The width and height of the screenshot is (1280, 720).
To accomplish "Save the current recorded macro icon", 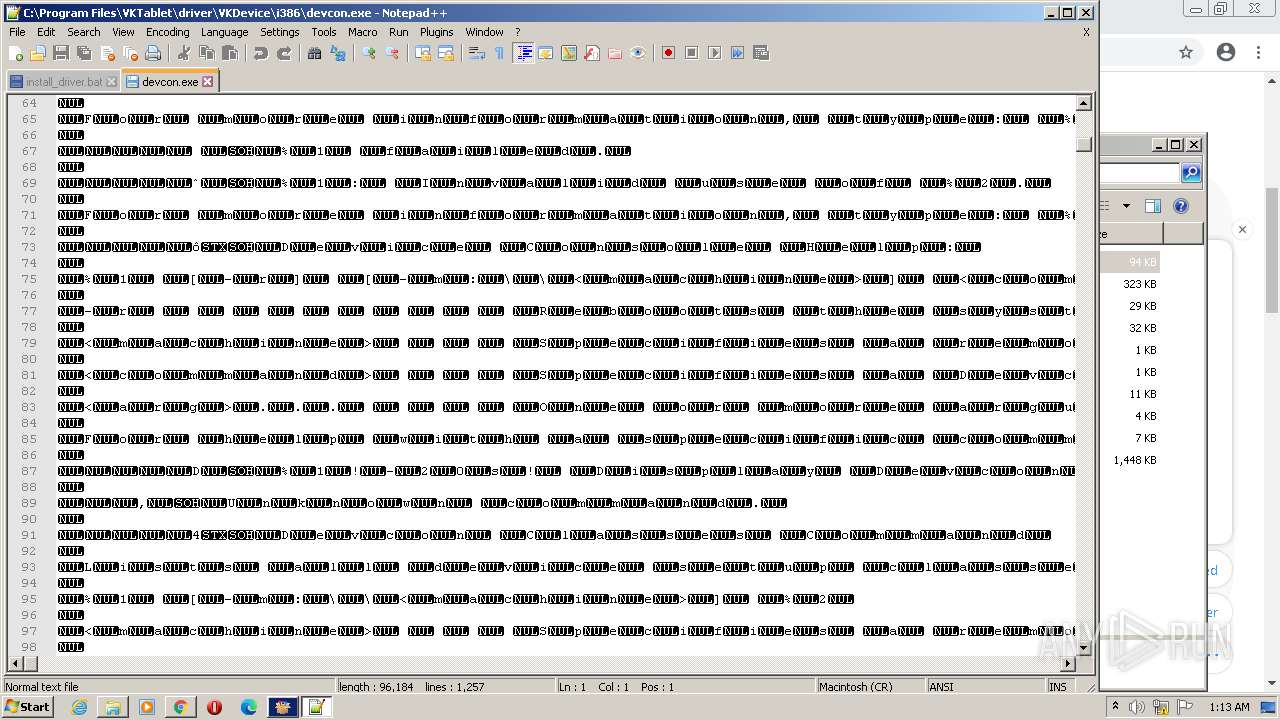I will pos(761,53).
